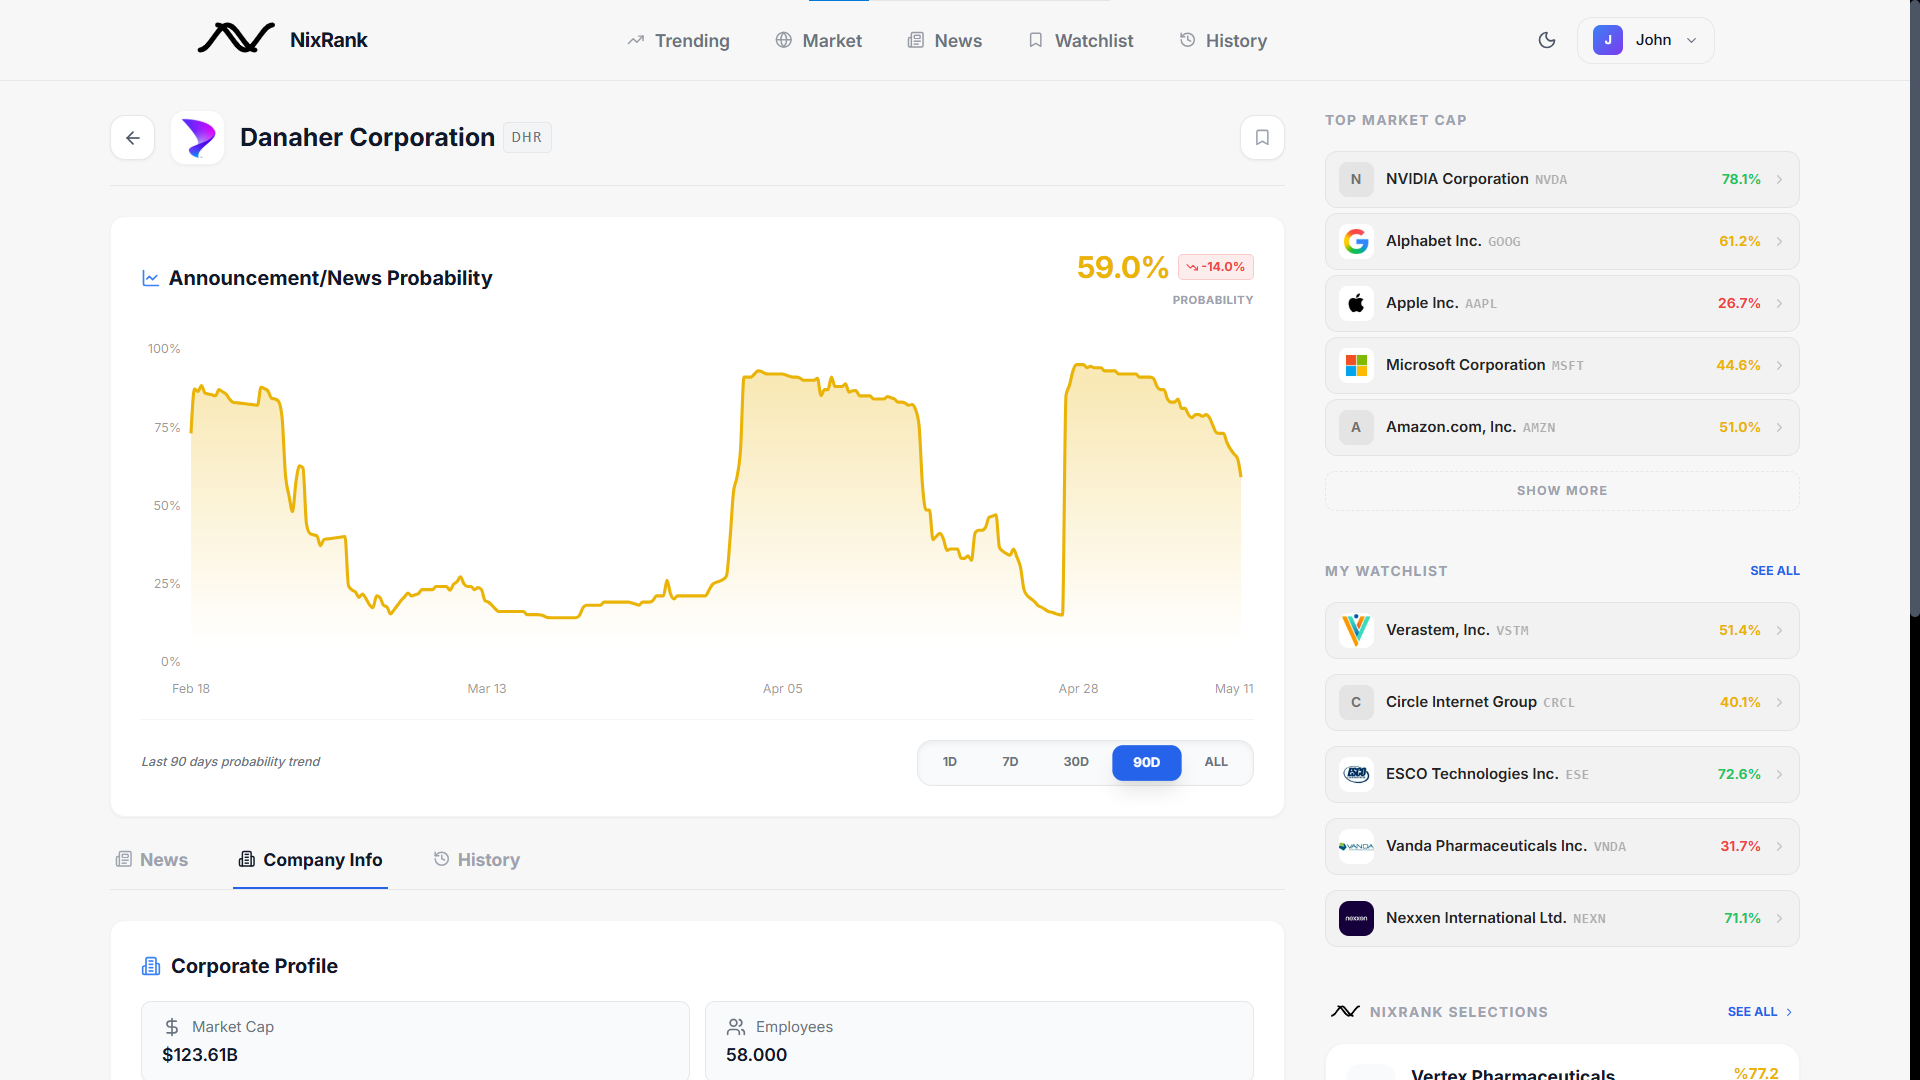Screen dimensions: 1920x1080
Task: Click the Employees people icon
Action: click(x=736, y=1027)
